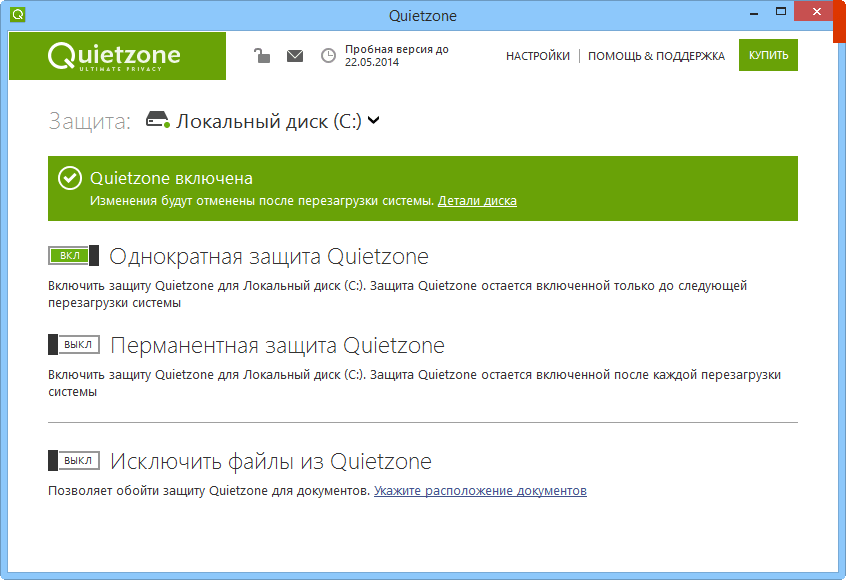This screenshot has width=846, height=580.
Task: Click the green КУПИТЬ button
Action: click(767, 55)
